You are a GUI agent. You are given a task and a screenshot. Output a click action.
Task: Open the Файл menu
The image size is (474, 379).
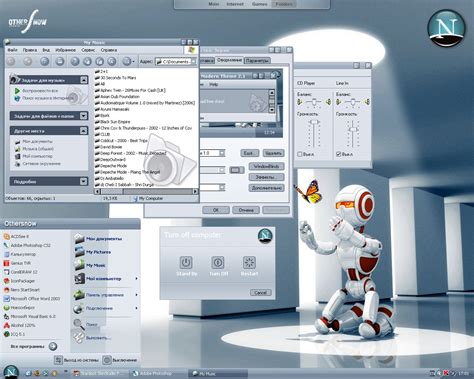[12, 50]
